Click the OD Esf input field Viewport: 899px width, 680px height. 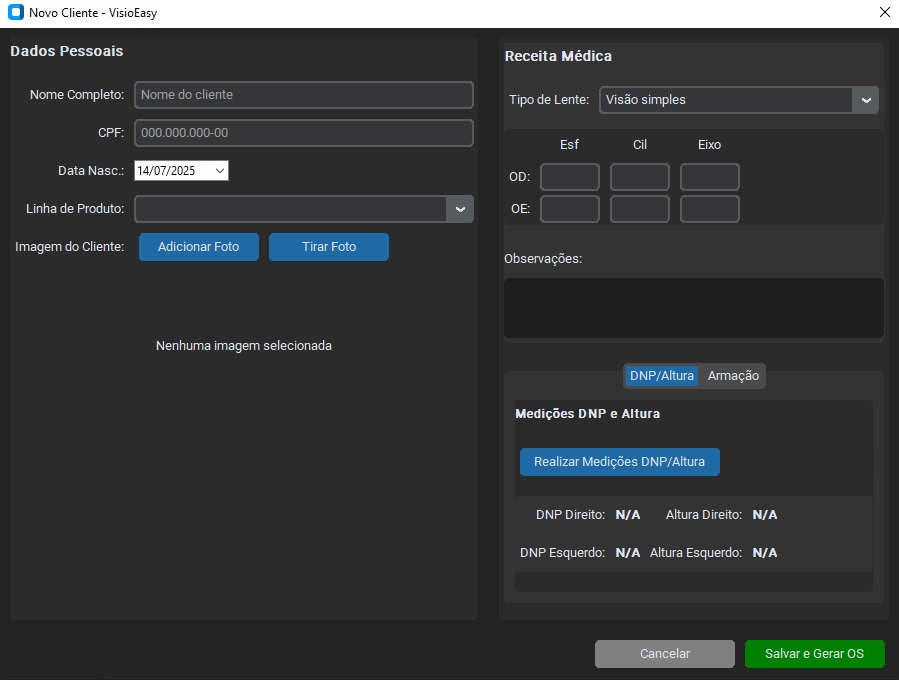(570, 177)
